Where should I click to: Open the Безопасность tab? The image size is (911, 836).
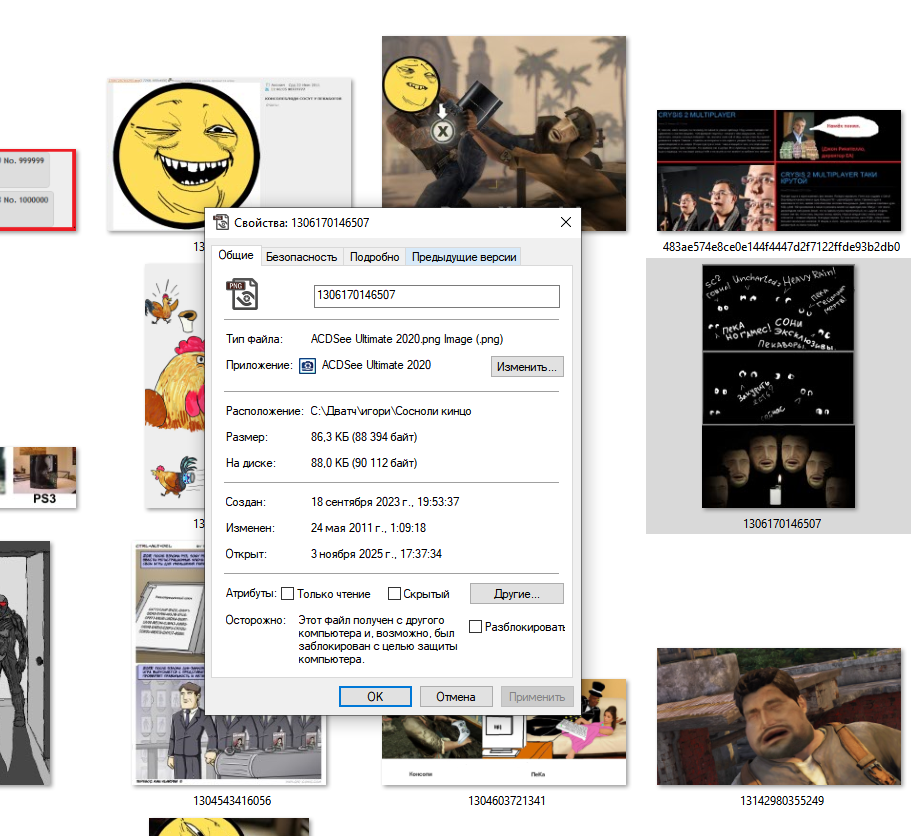301,257
